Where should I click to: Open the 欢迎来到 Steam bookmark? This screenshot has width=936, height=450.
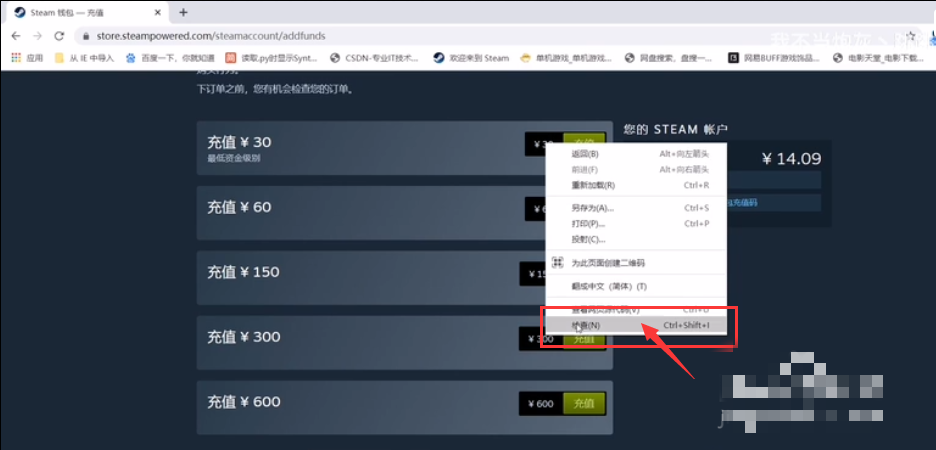(x=472, y=58)
